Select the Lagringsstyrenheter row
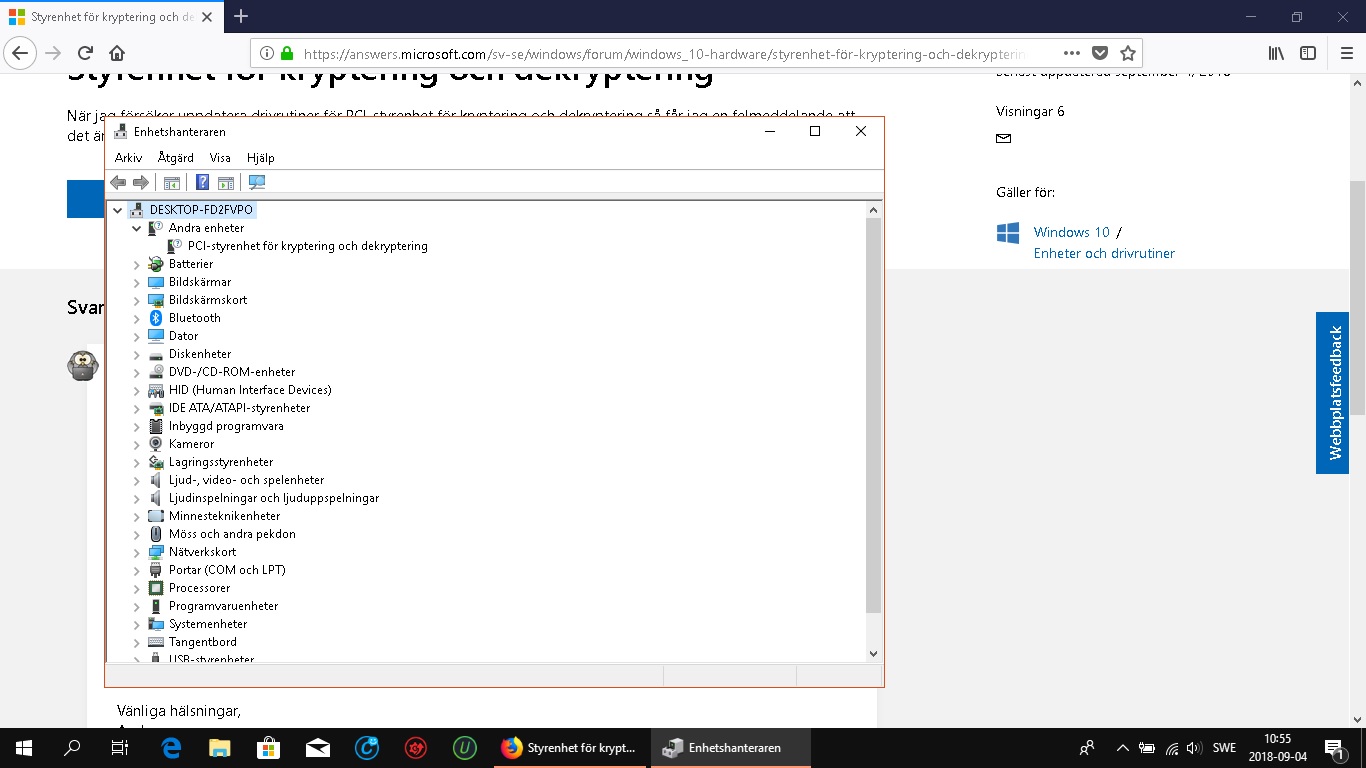This screenshot has height=768, width=1366. pyautogui.click(x=221, y=462)
